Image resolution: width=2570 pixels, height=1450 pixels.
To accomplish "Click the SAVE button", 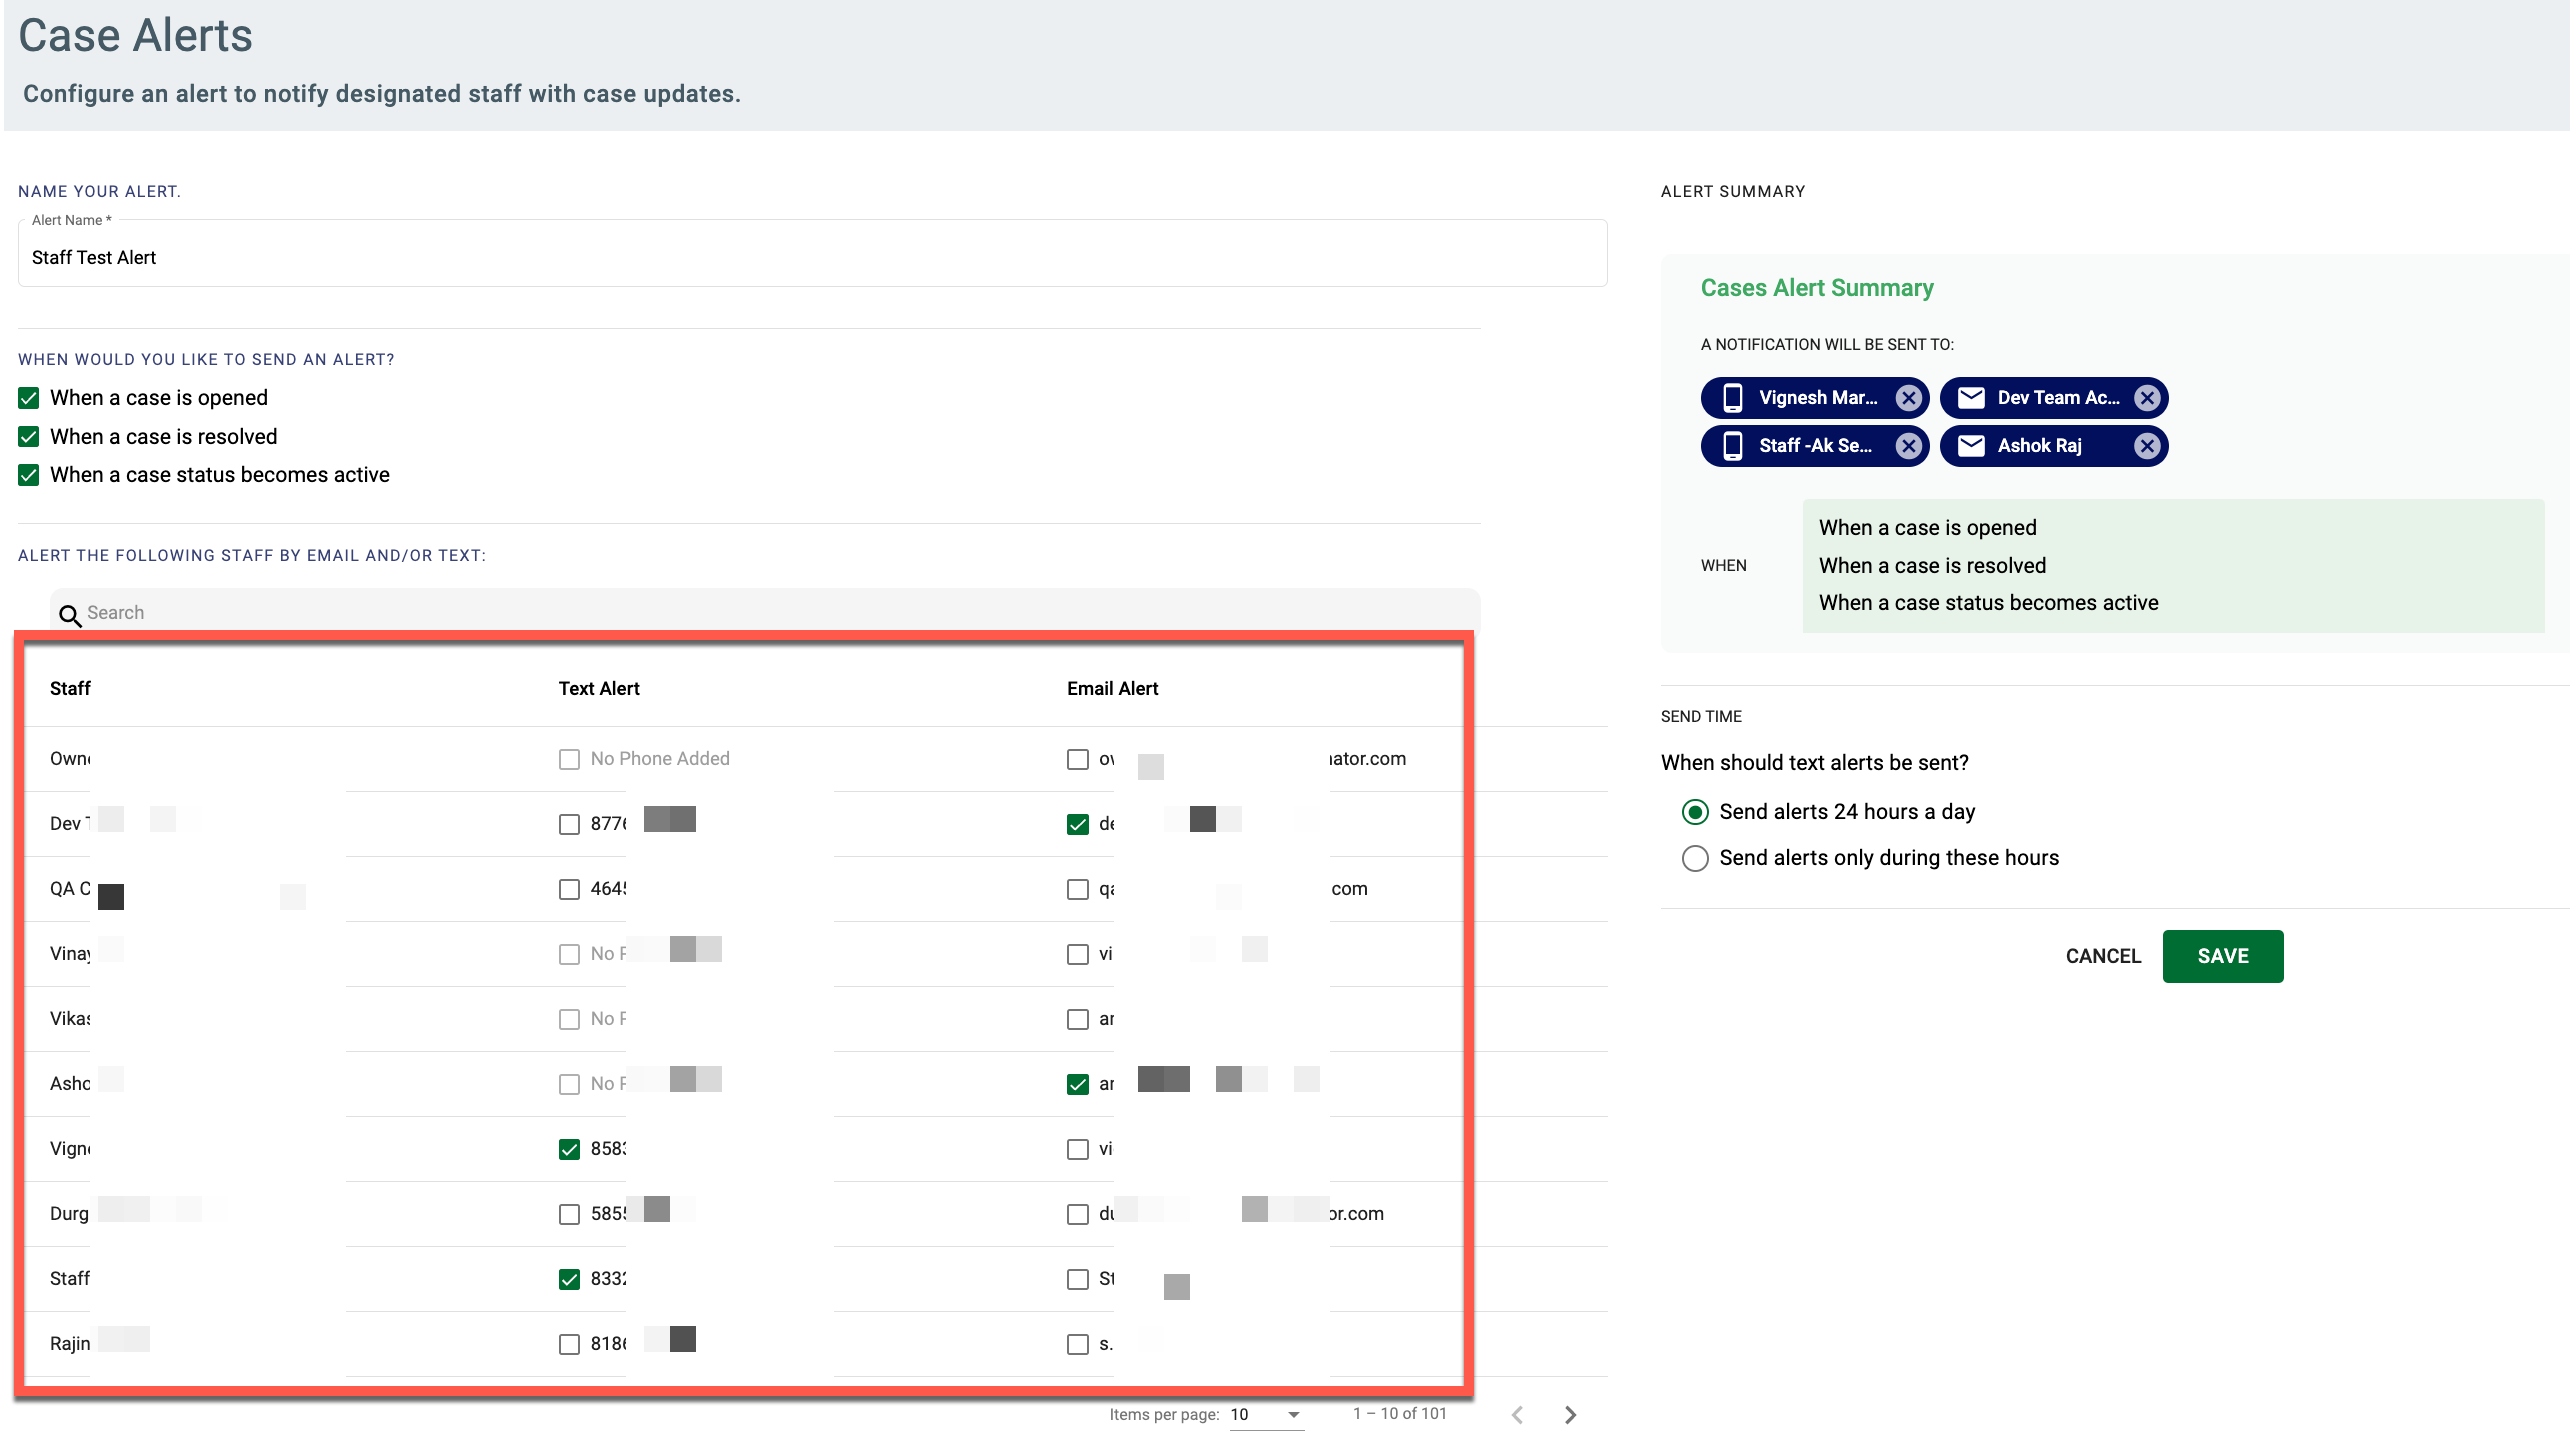I will tap(2223, 956).
